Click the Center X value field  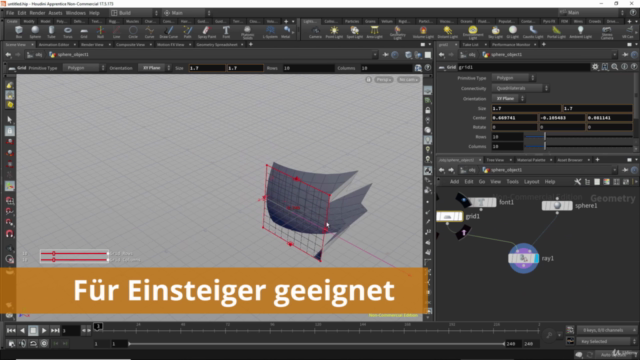click(x=514, y=118)
